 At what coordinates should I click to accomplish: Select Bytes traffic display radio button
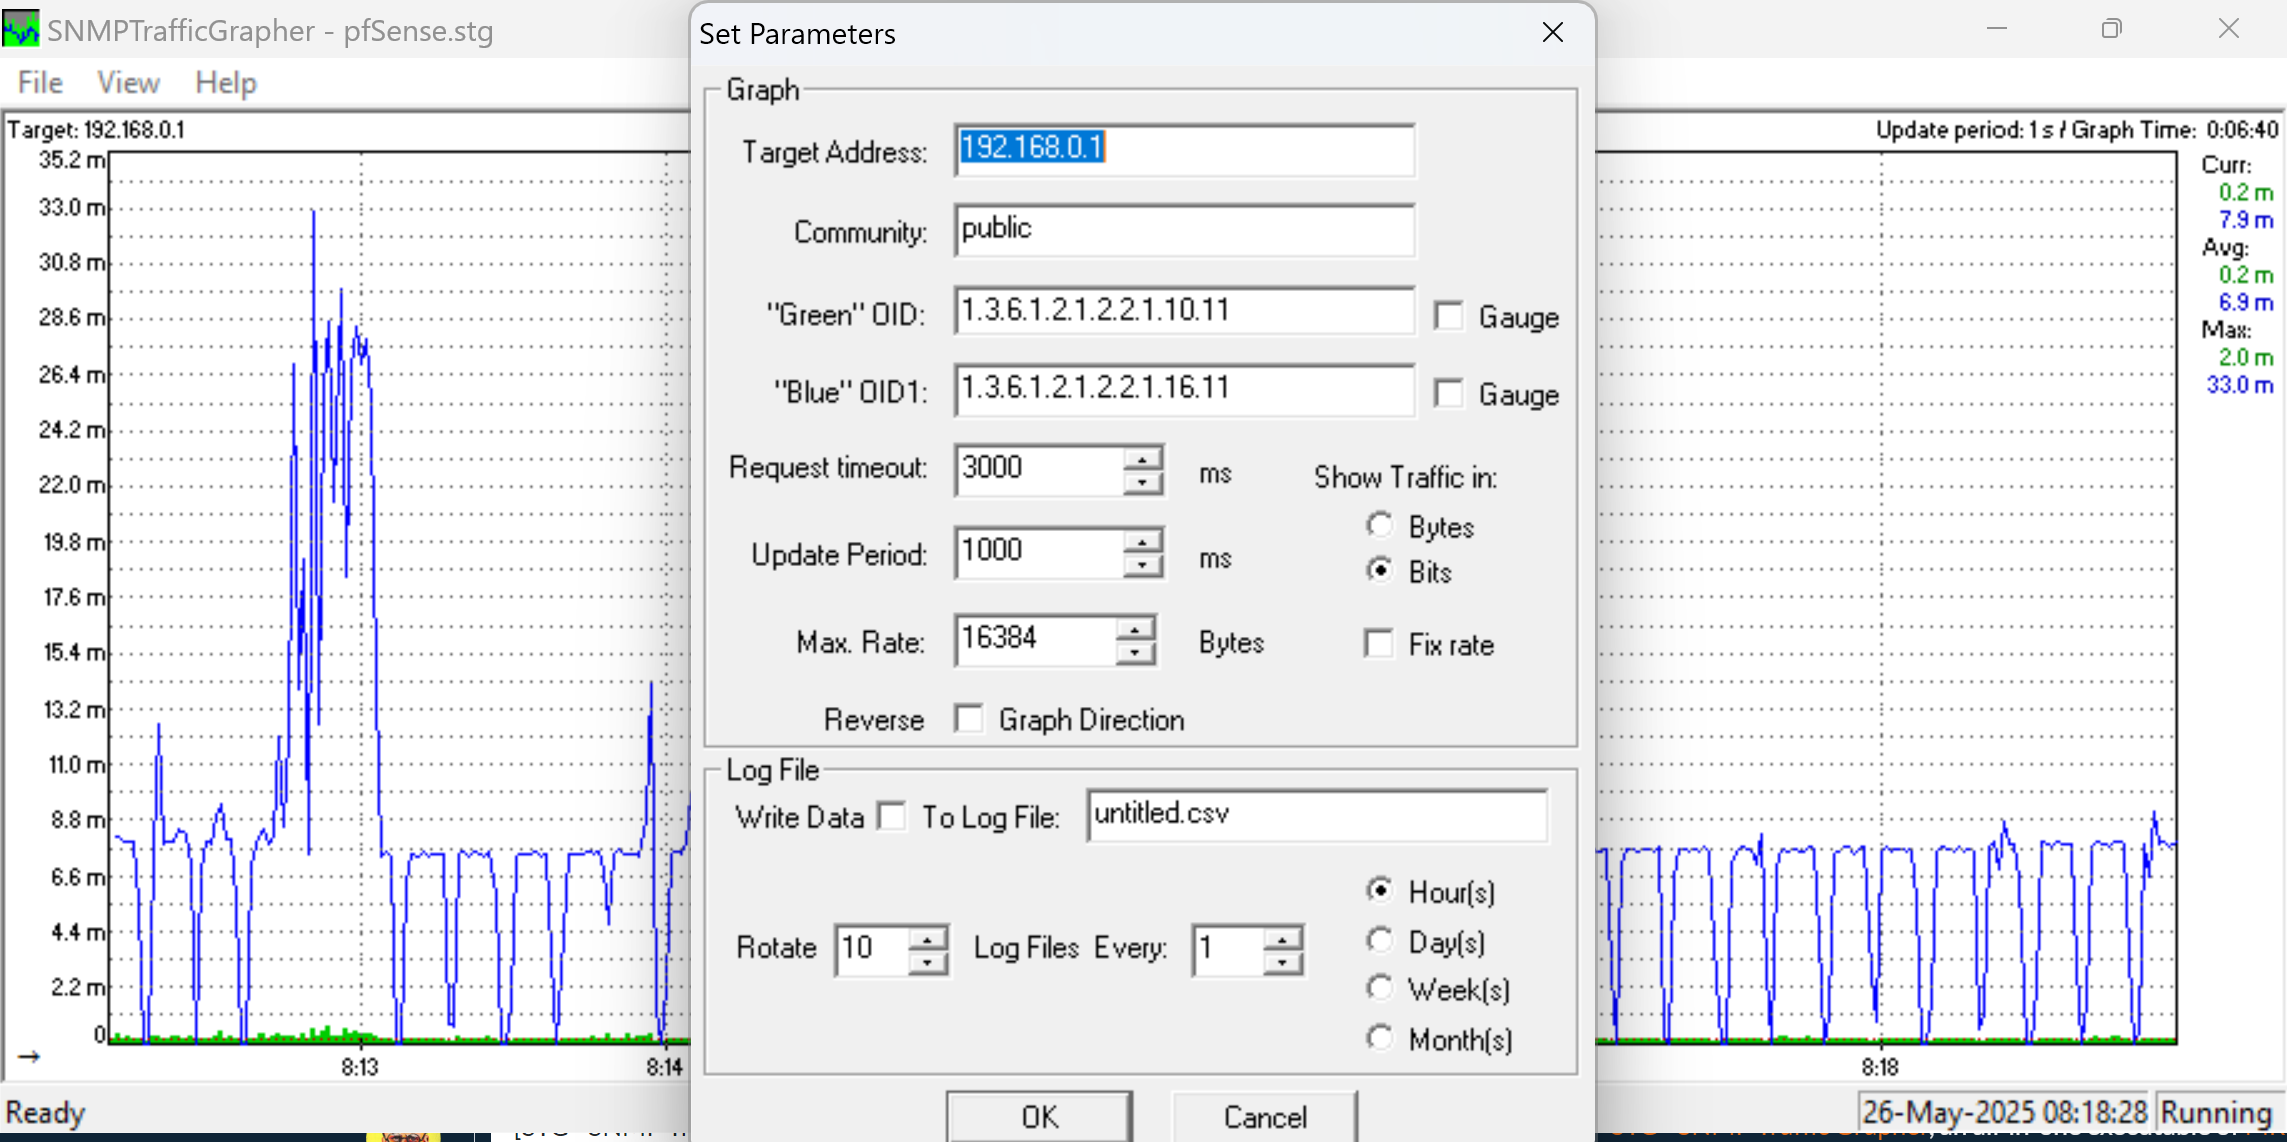(x=1380, y=525)
